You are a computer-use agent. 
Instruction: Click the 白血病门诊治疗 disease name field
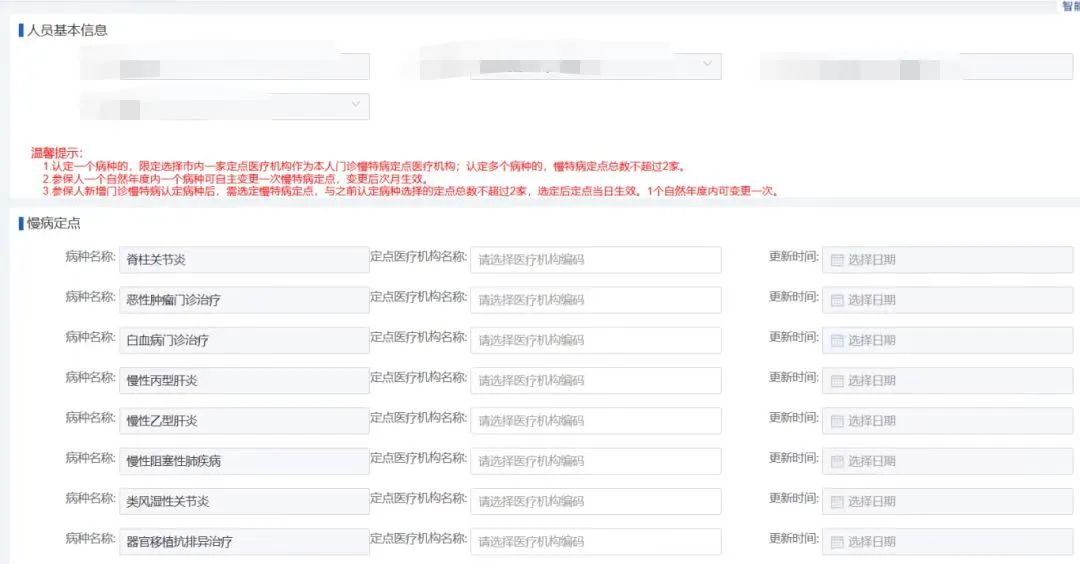click(243, 340)
